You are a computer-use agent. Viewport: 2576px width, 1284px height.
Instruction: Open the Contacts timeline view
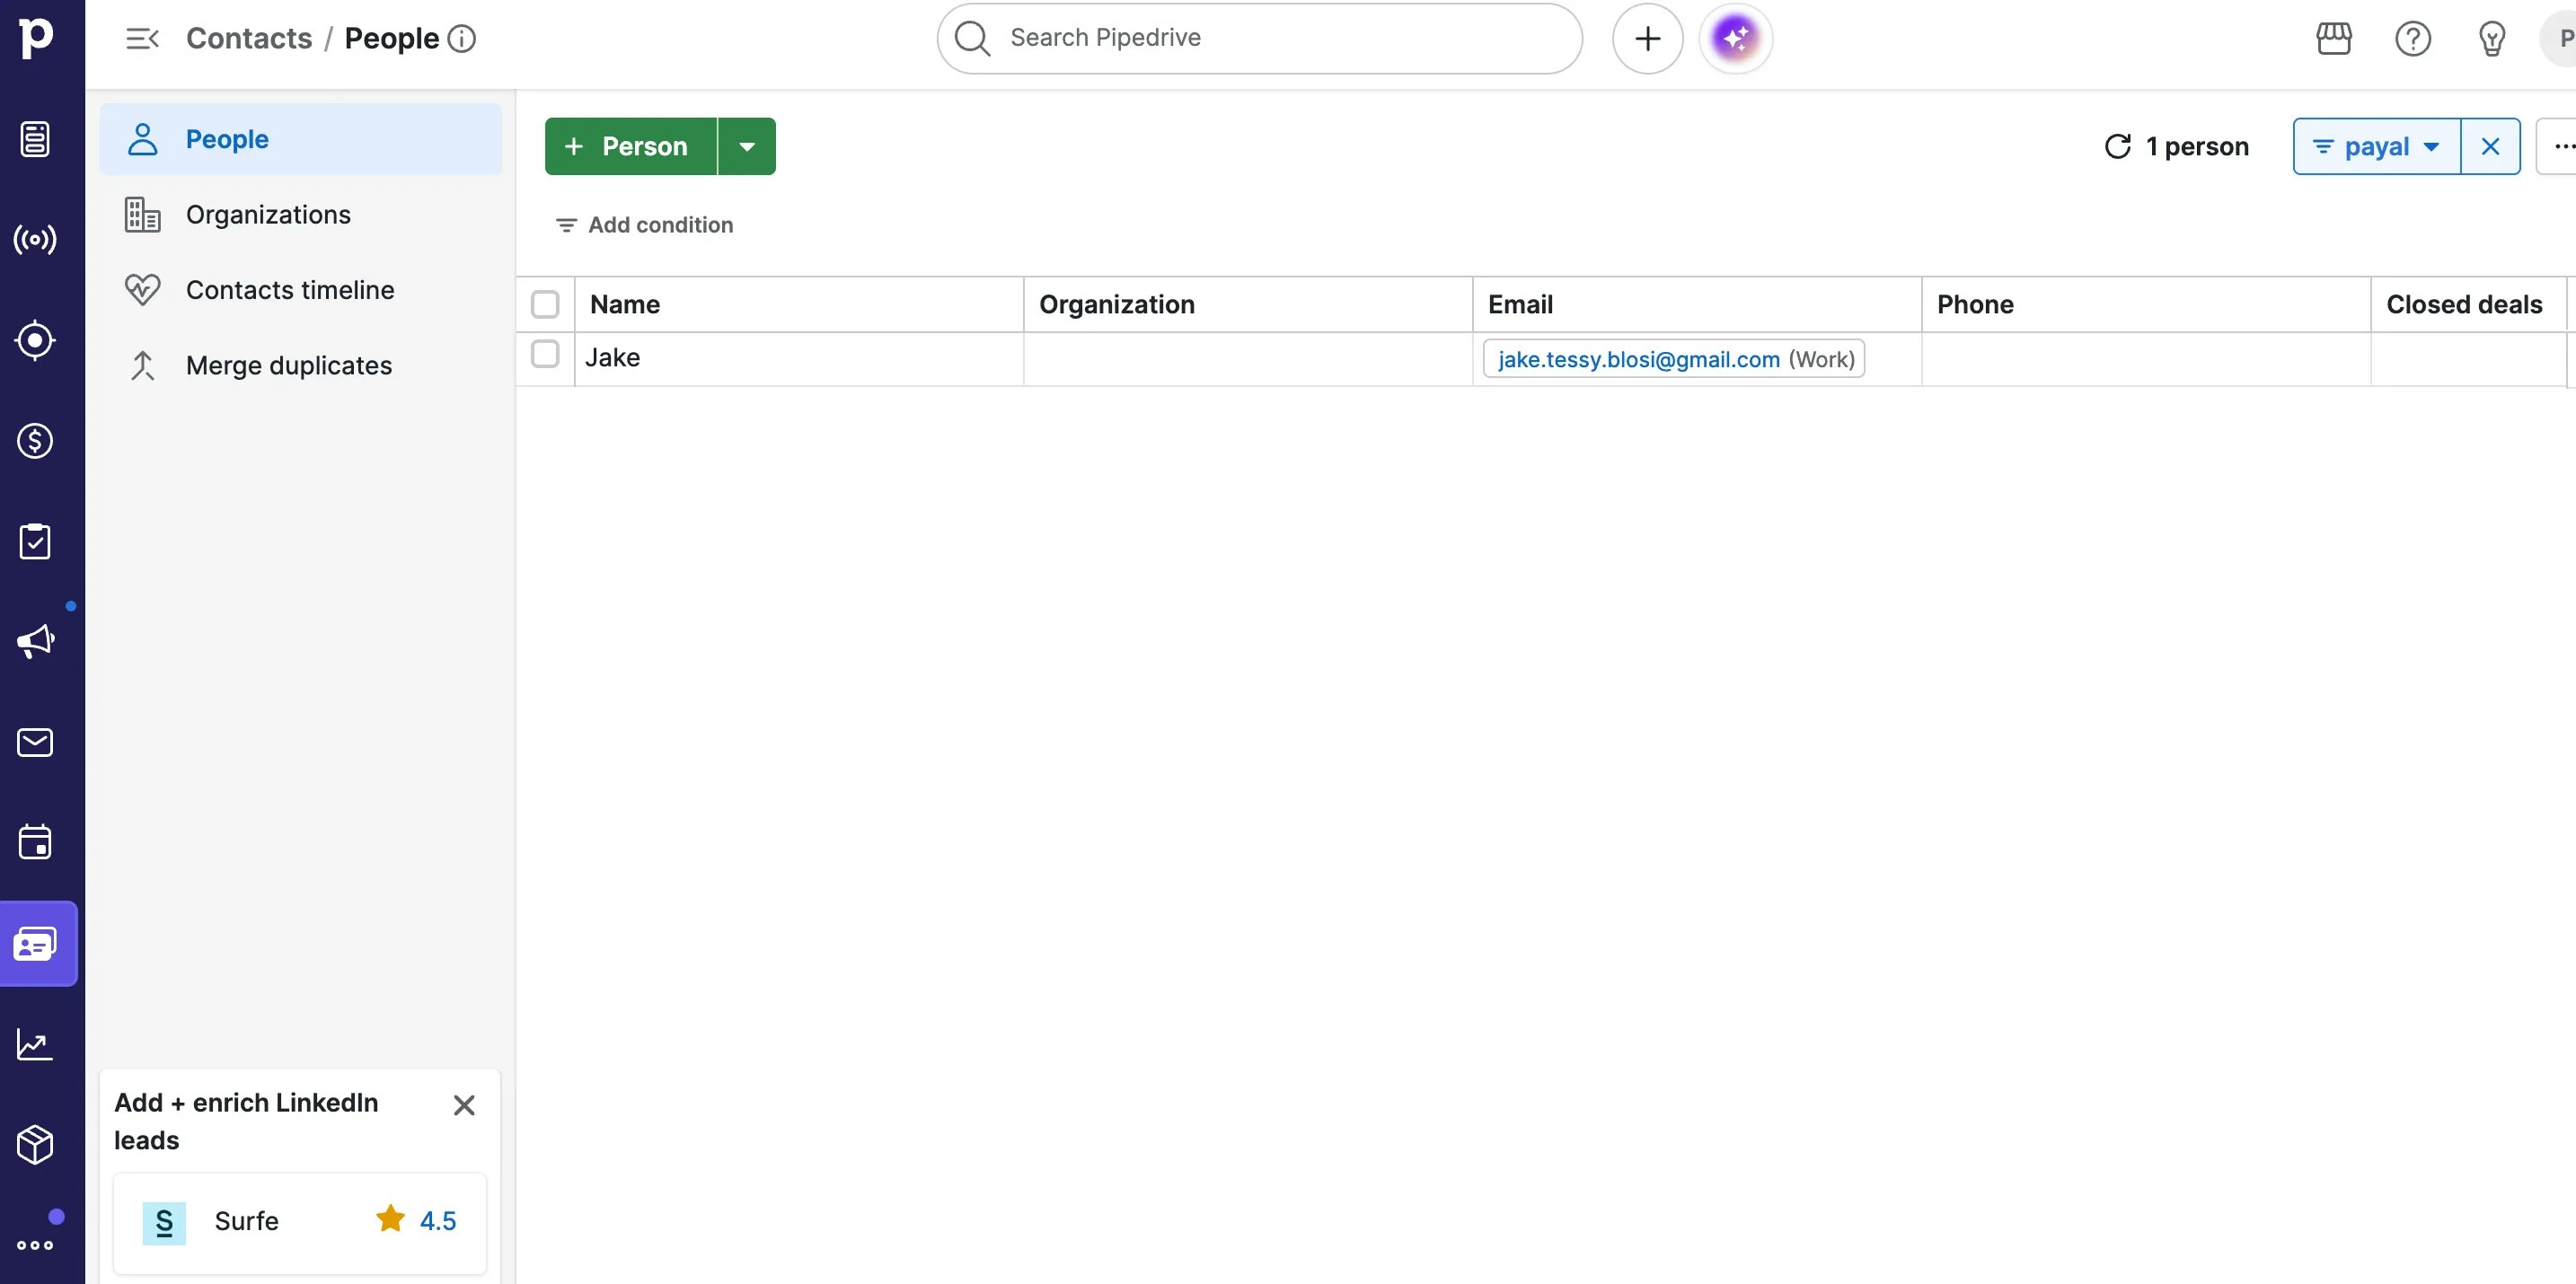point(290,289)
